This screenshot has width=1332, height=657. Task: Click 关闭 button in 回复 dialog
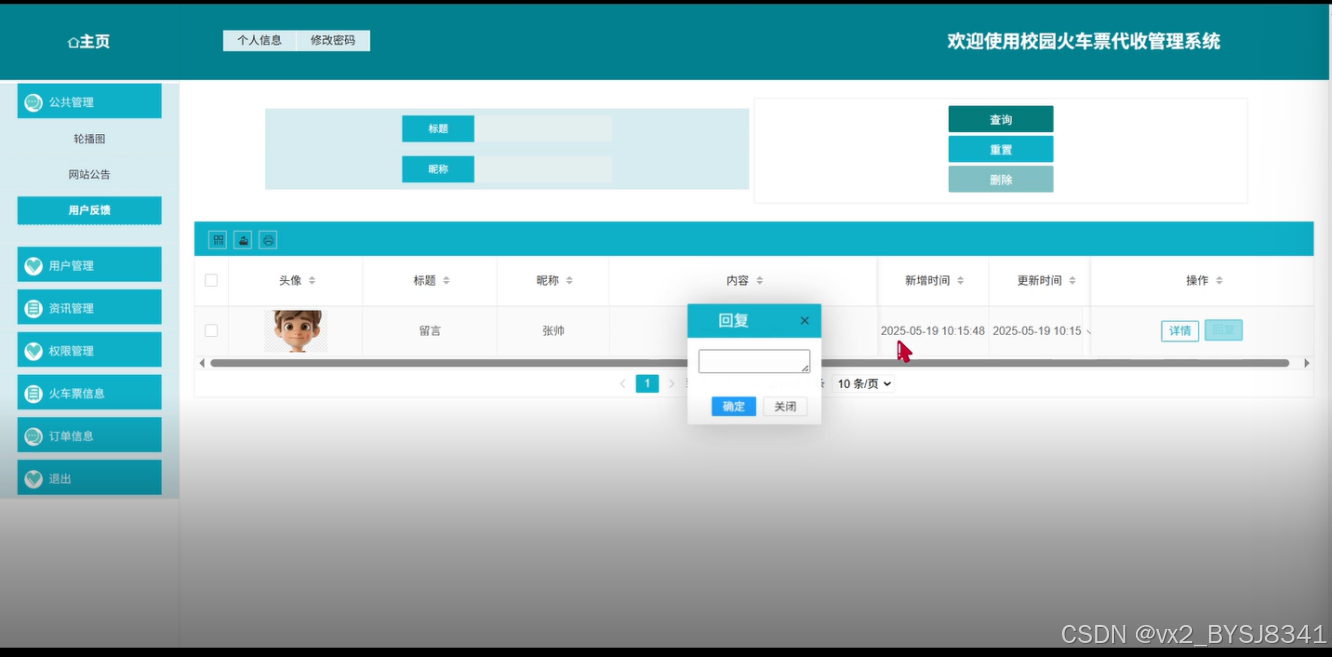(785, 406)
